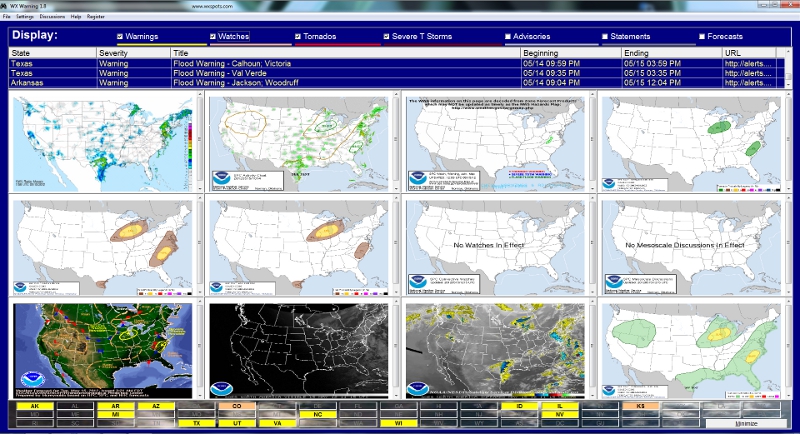Open the Discussions menu
Image resolution: width=800 pixels, height=434 pixels.
tap(54, 17)
